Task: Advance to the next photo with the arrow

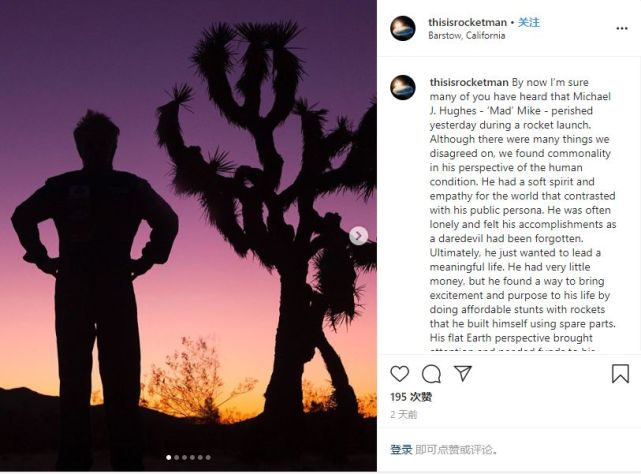Action: tap(359, 236)
